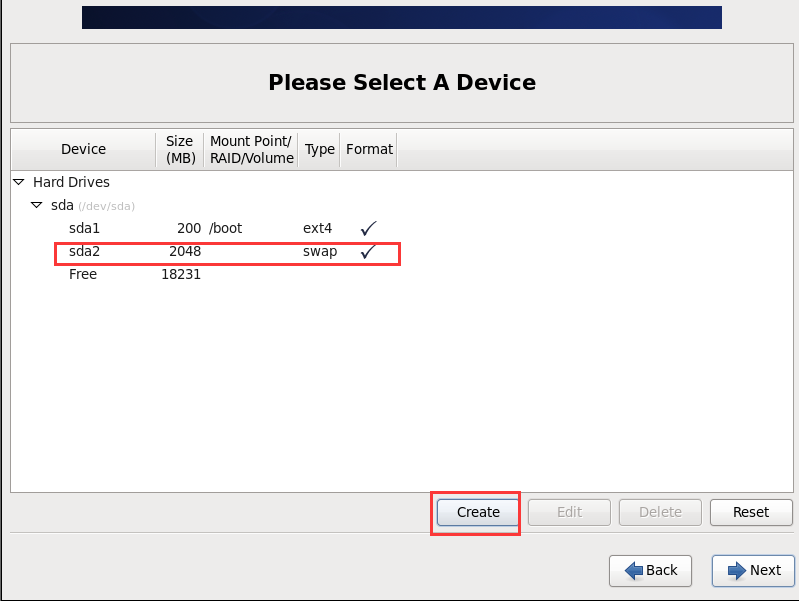Click the disabled Delete button
The height and width of the screenshot is (601, 799).
point(660,512)
